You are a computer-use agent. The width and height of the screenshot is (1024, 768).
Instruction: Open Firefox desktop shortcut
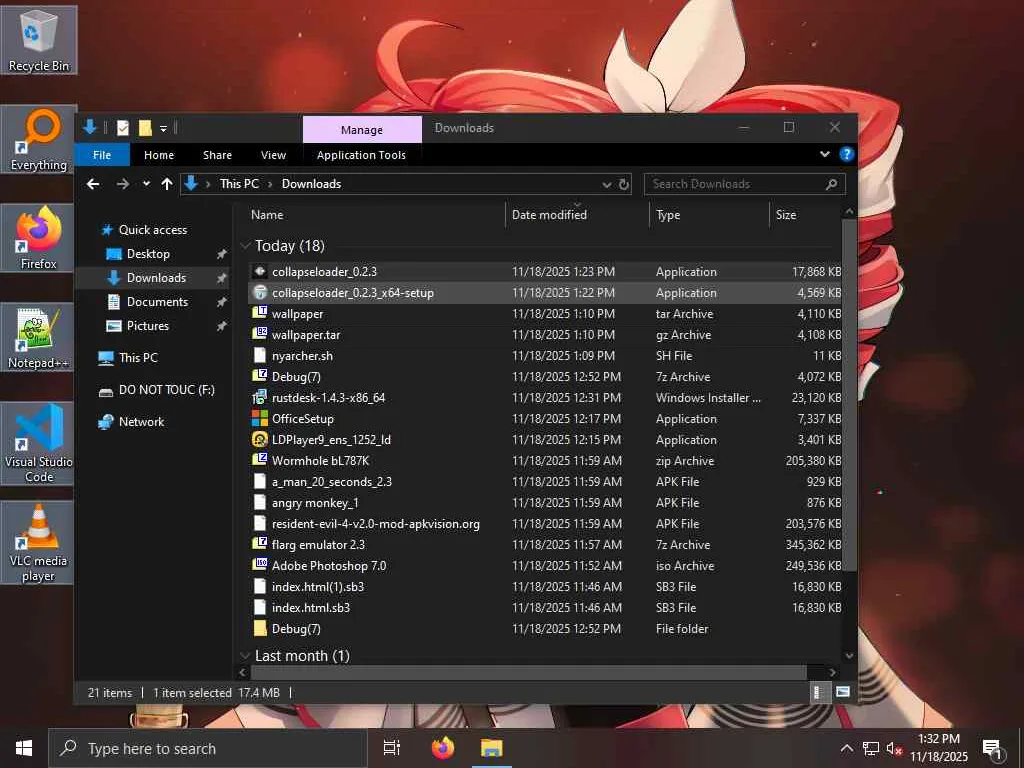pyautogui.click(x=39, y=238)
